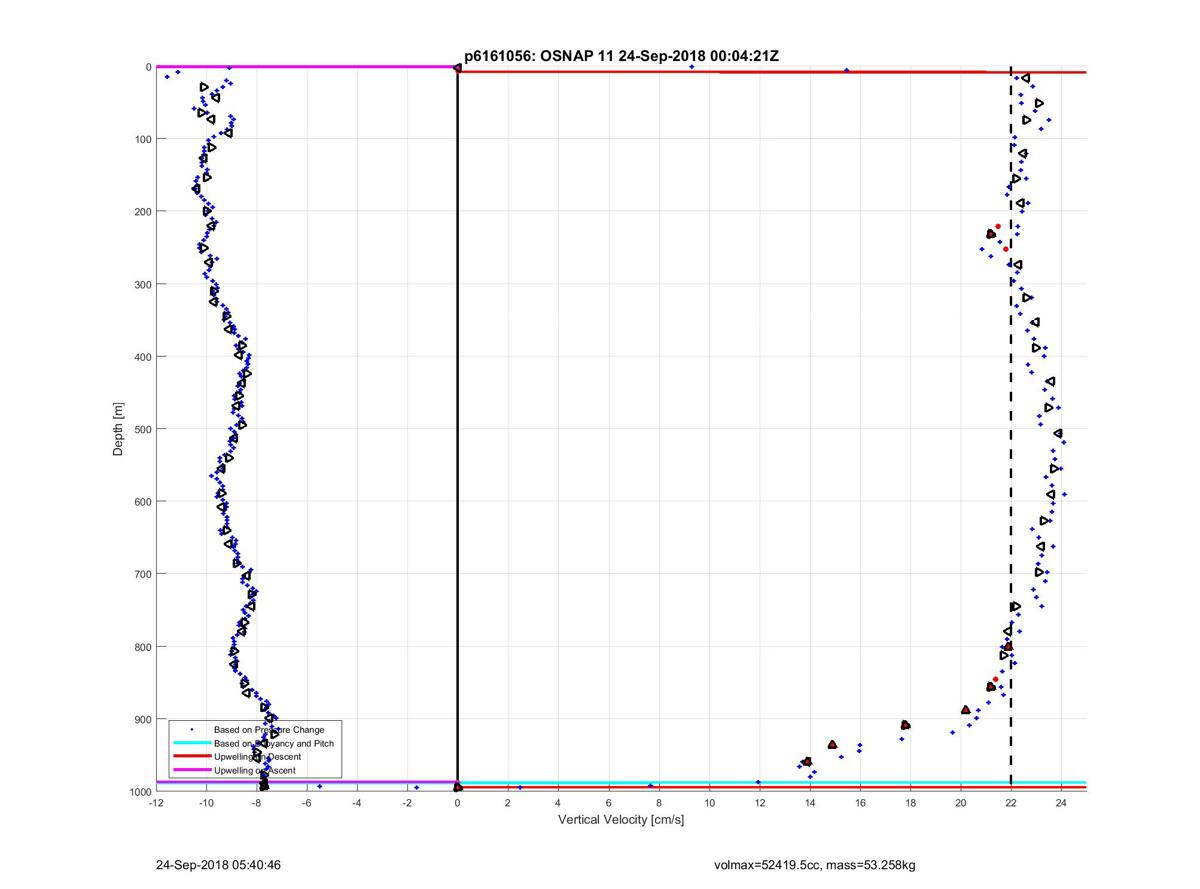Click depth axis tick label 900
1200x889 pixels.
pyautogui.click(x=143, y=719)
